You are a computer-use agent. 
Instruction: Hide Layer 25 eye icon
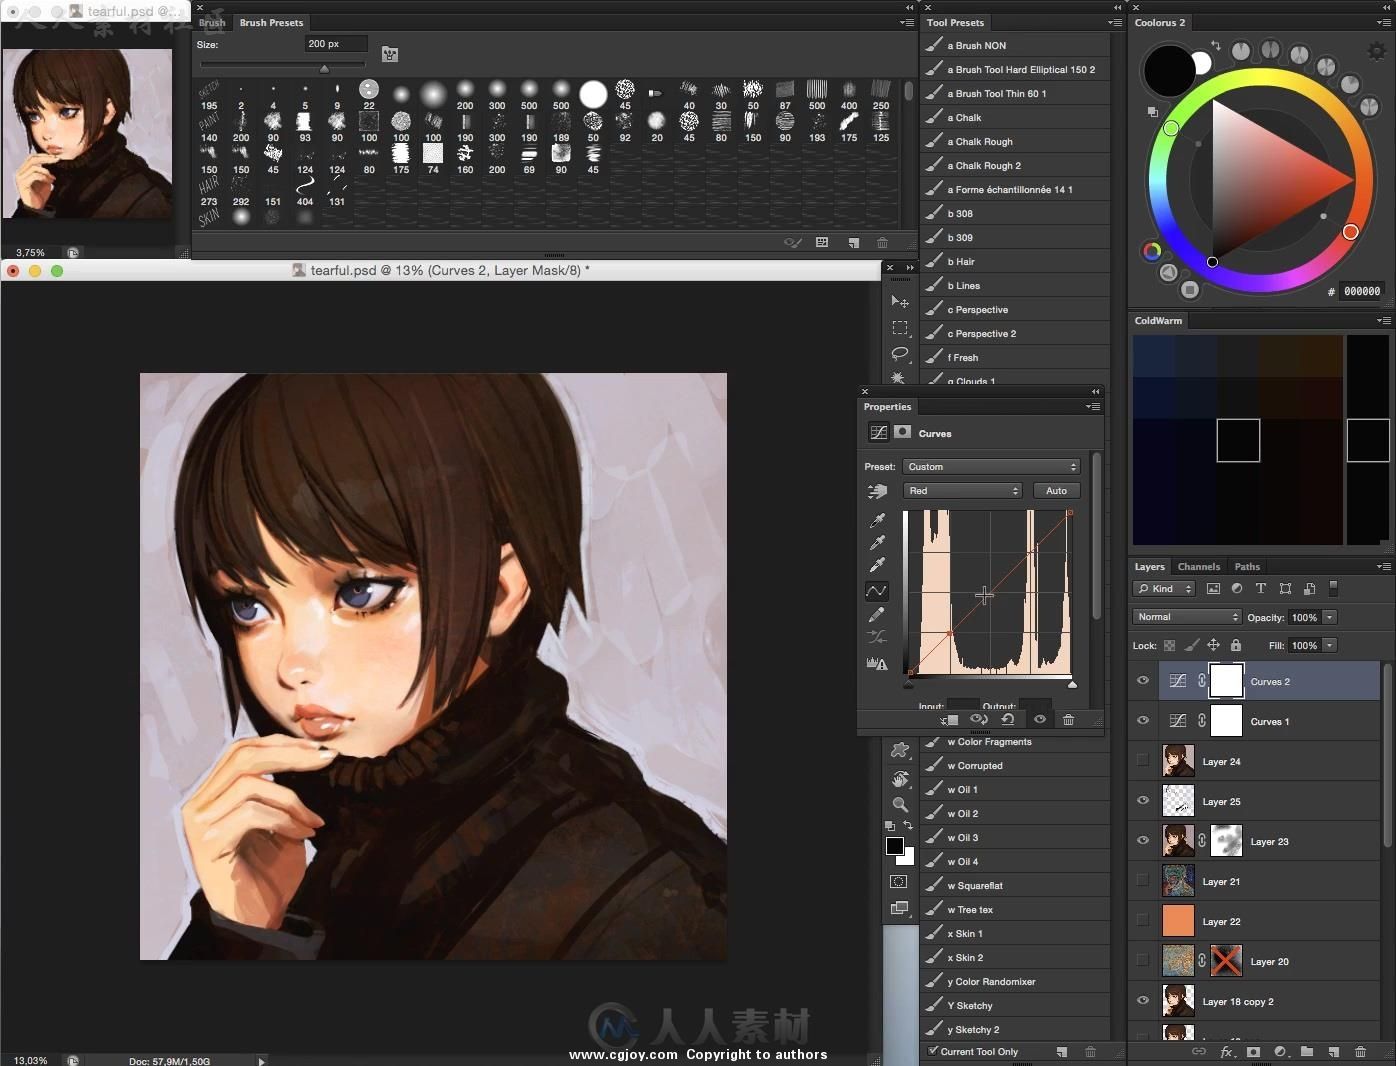pyautogui.click(x=1143, y=801)
